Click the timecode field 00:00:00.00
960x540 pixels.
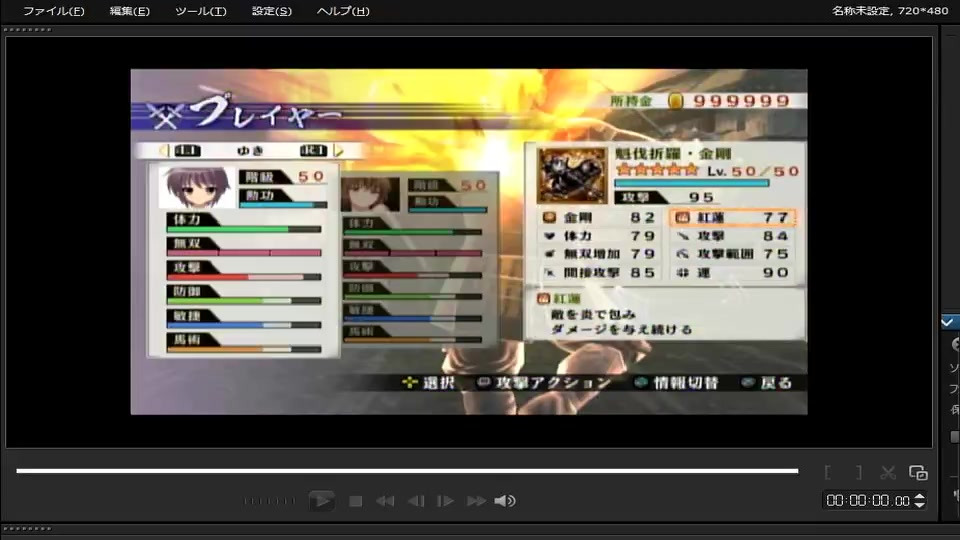tap(868, 501)
